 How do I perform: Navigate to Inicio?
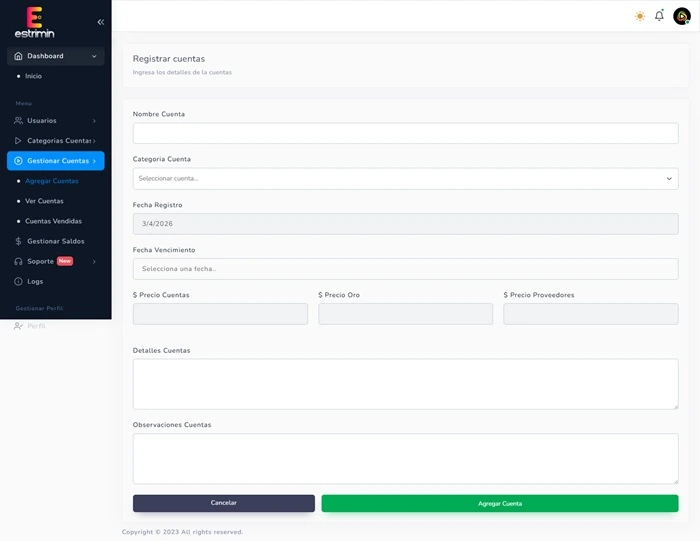tap(33, 76)
